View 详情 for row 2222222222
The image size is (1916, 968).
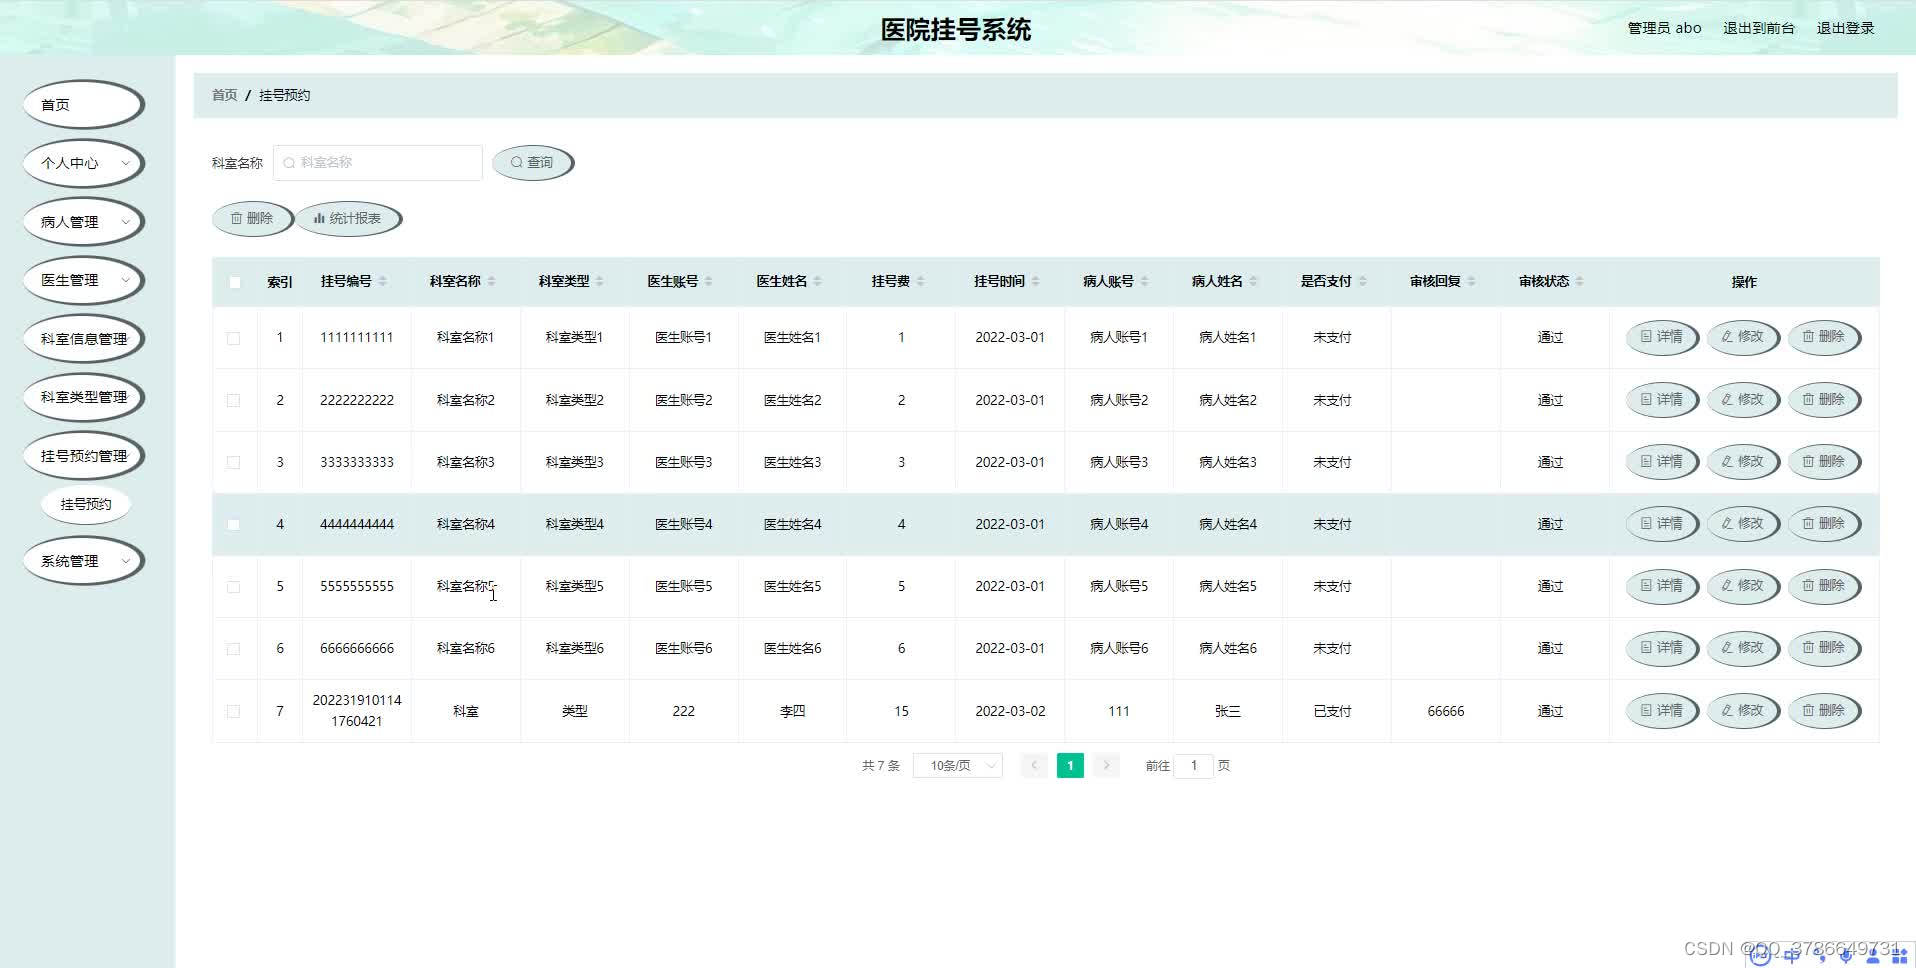pos(1662,400)
